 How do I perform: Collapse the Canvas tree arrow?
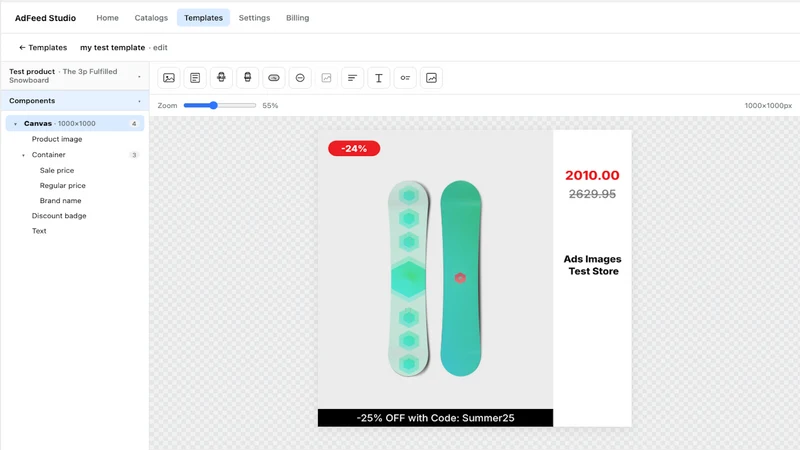(15, 123)
